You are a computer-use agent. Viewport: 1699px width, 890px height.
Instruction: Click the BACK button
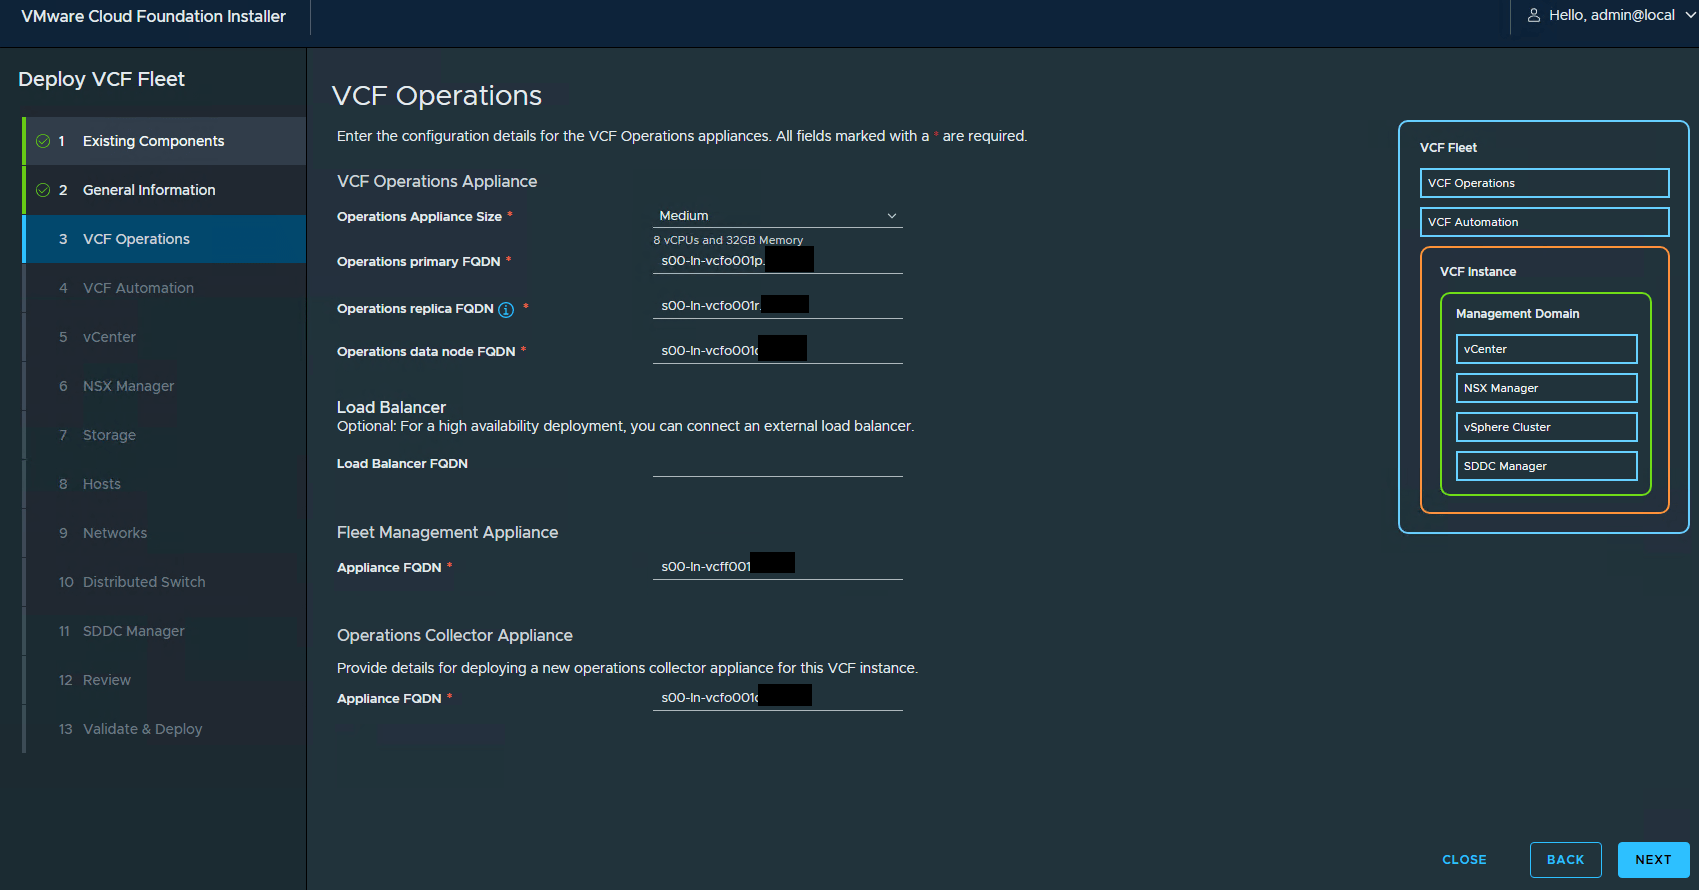point(1565,860)
